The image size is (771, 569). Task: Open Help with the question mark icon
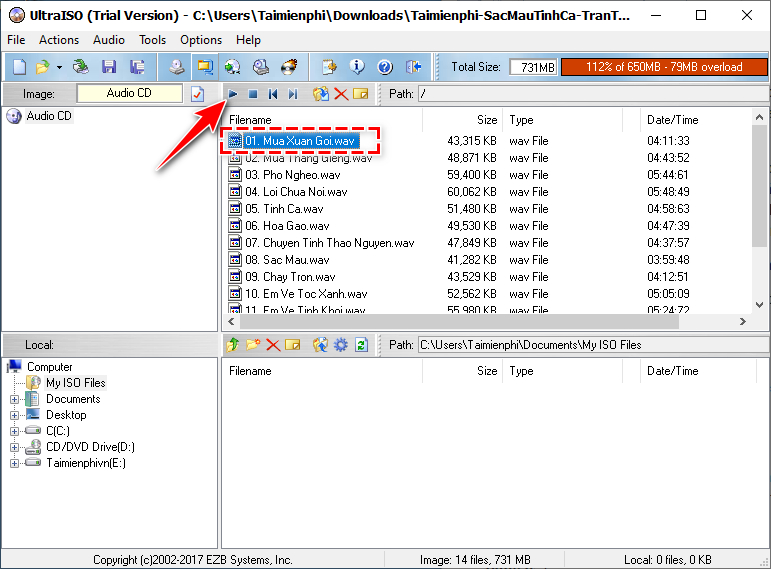385,67
